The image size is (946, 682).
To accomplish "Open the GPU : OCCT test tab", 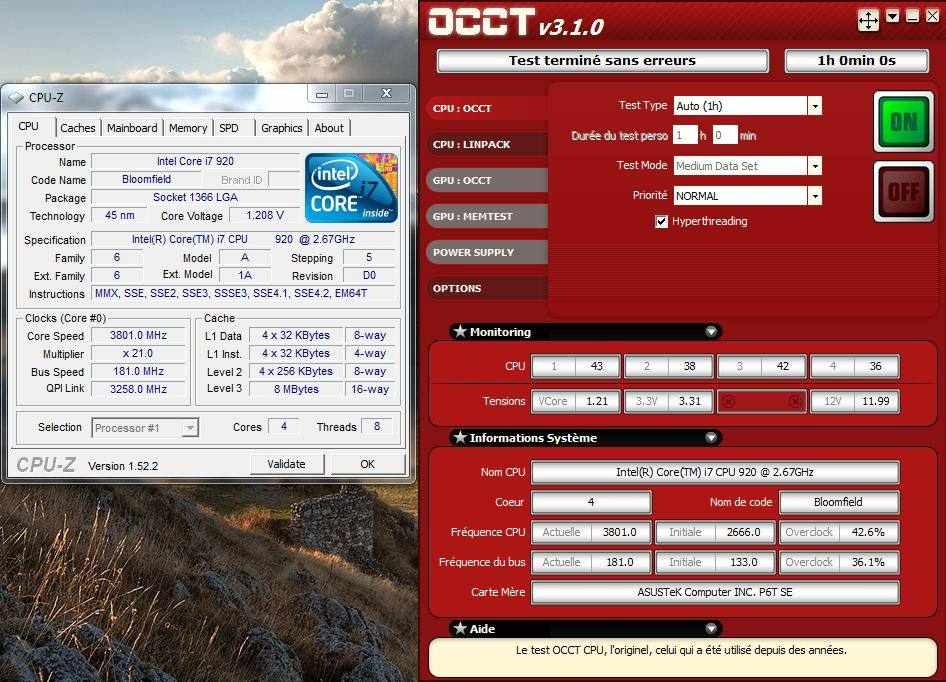I will point(487,180).
